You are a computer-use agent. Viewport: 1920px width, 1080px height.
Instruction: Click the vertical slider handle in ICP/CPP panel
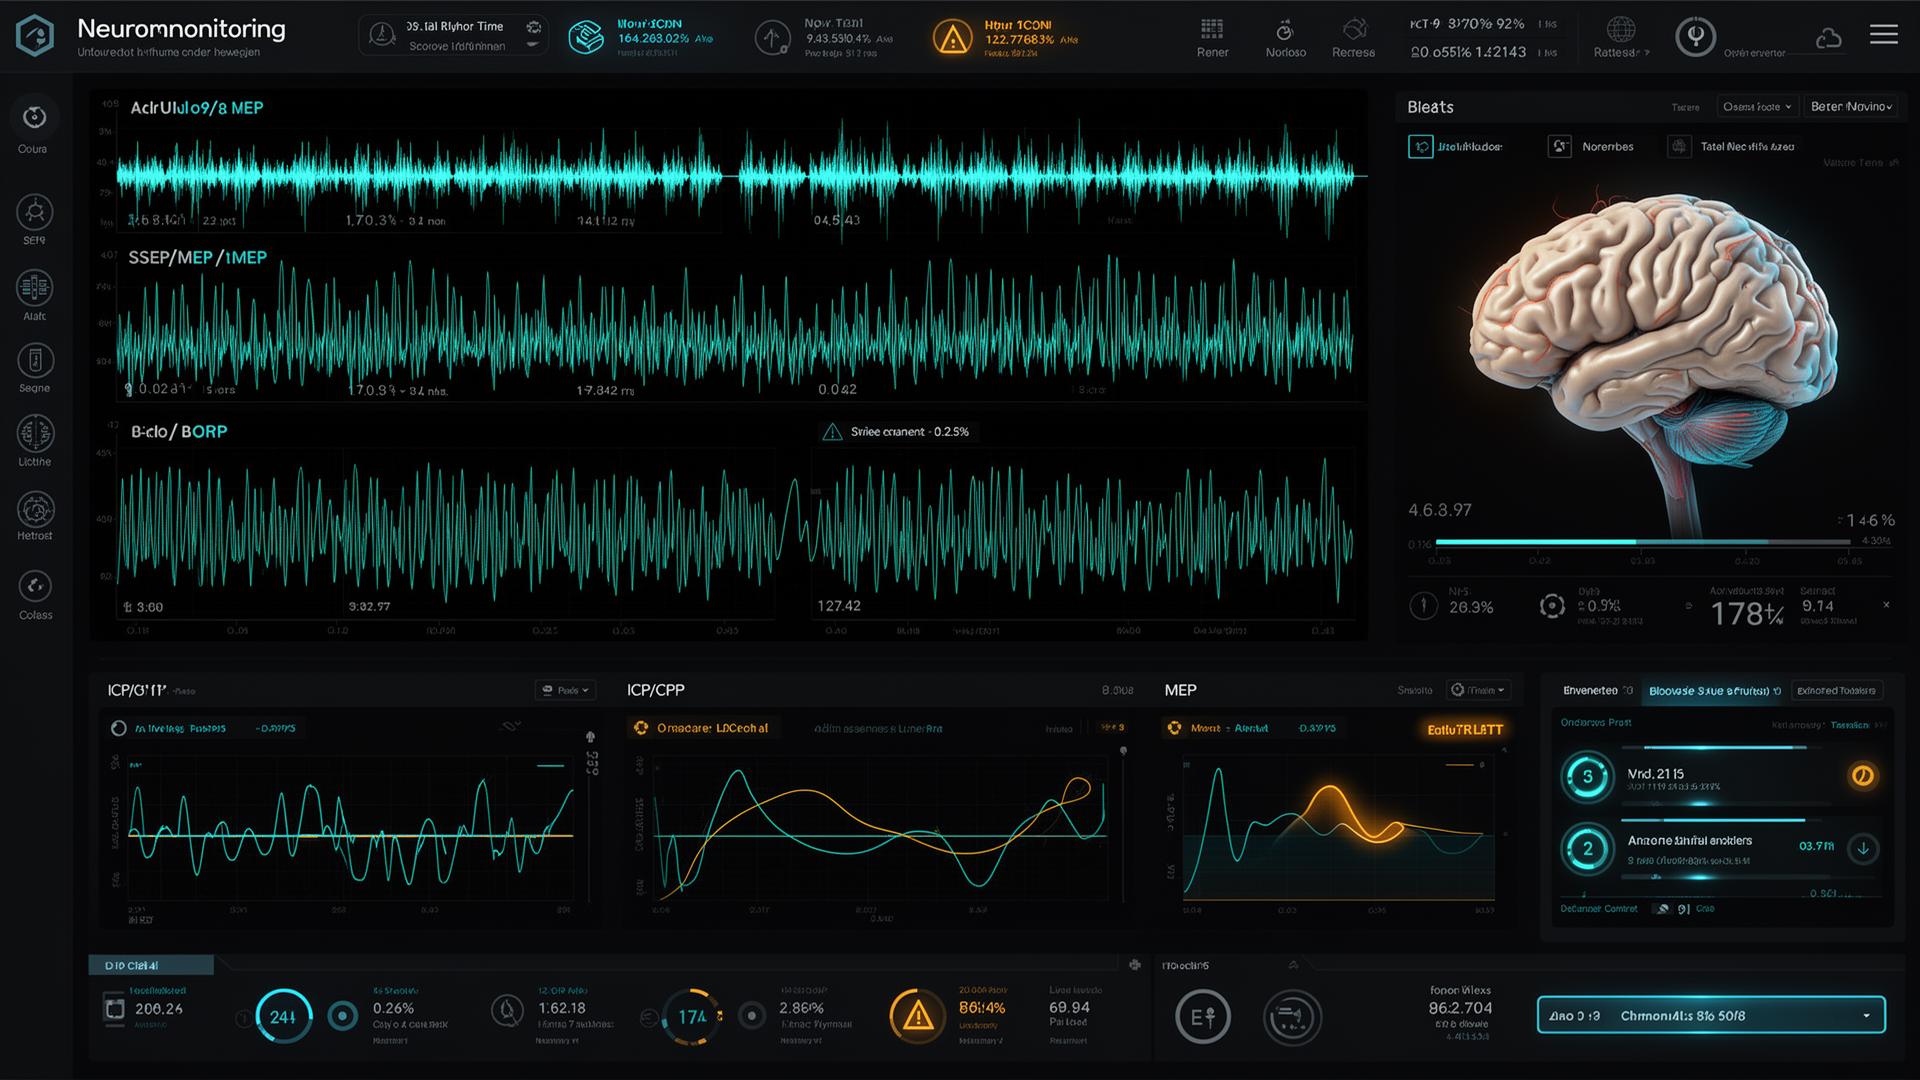tap(1123, 750)
